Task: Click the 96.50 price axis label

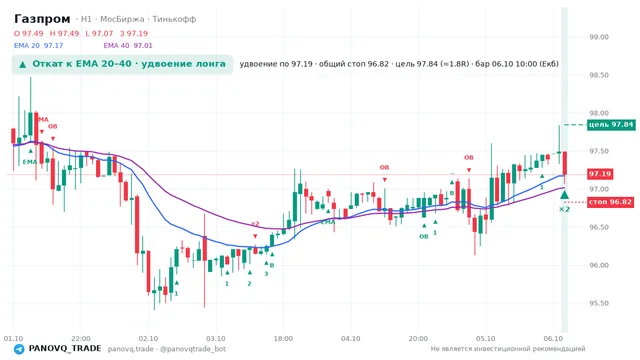Action: (x=599, y=227)
